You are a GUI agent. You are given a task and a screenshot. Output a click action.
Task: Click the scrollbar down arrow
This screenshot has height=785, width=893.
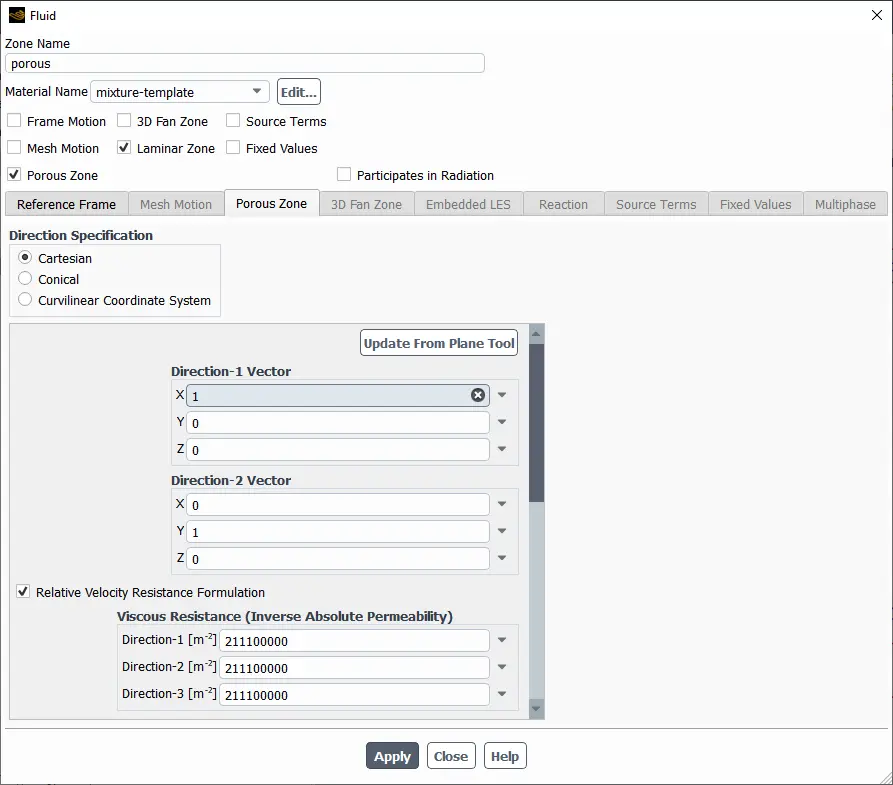tap(536, 709)
